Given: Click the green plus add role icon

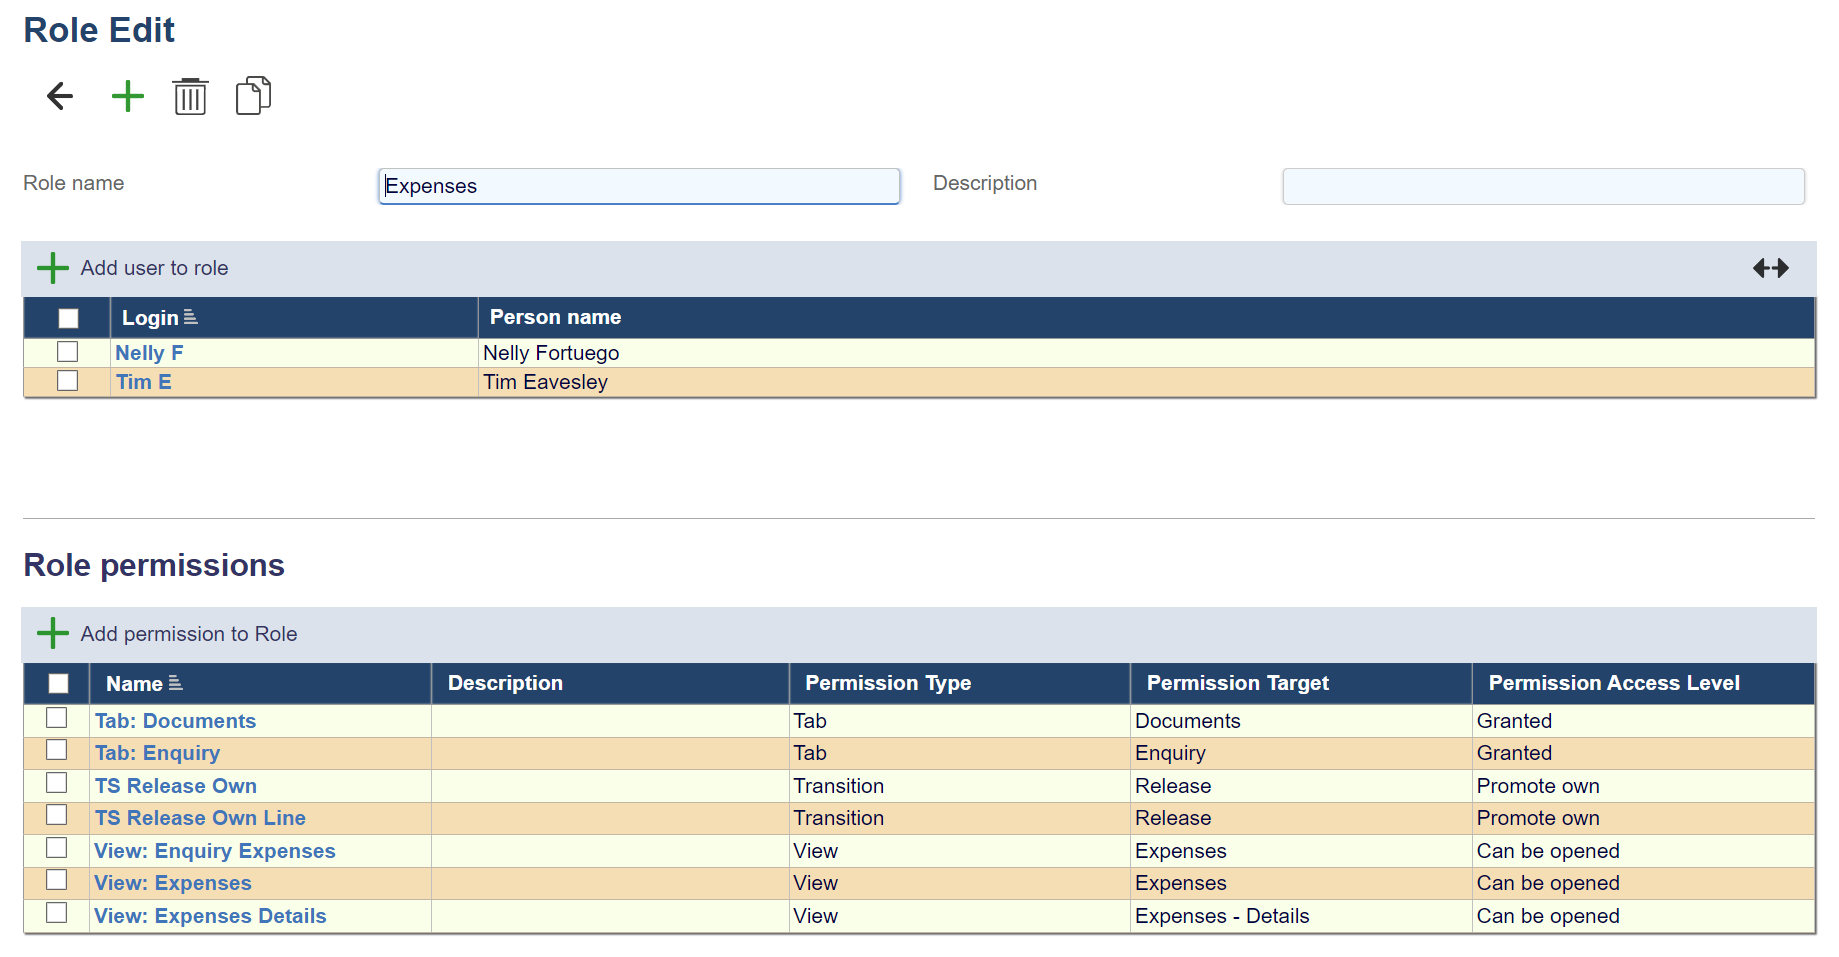Looking at the screenshot, I should point(127,96).
